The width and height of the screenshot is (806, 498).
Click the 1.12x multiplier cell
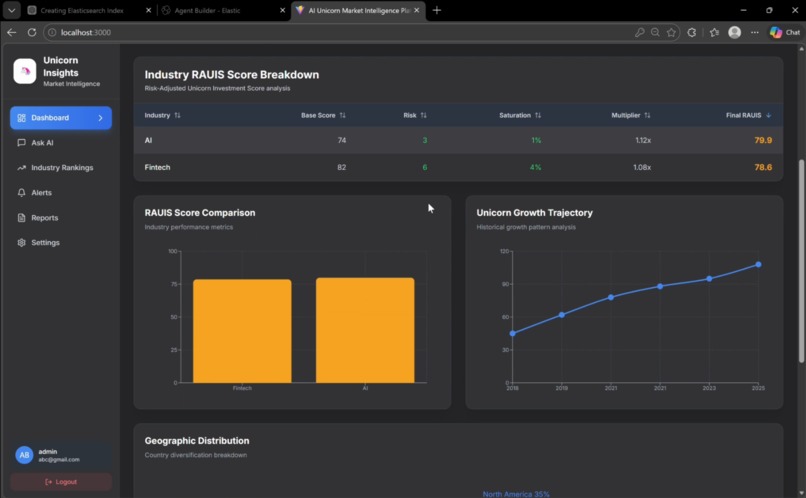(643, 140)
